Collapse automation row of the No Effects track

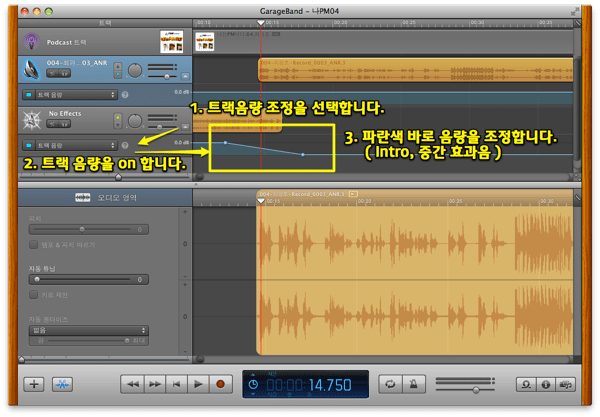(x=185, y=127)
